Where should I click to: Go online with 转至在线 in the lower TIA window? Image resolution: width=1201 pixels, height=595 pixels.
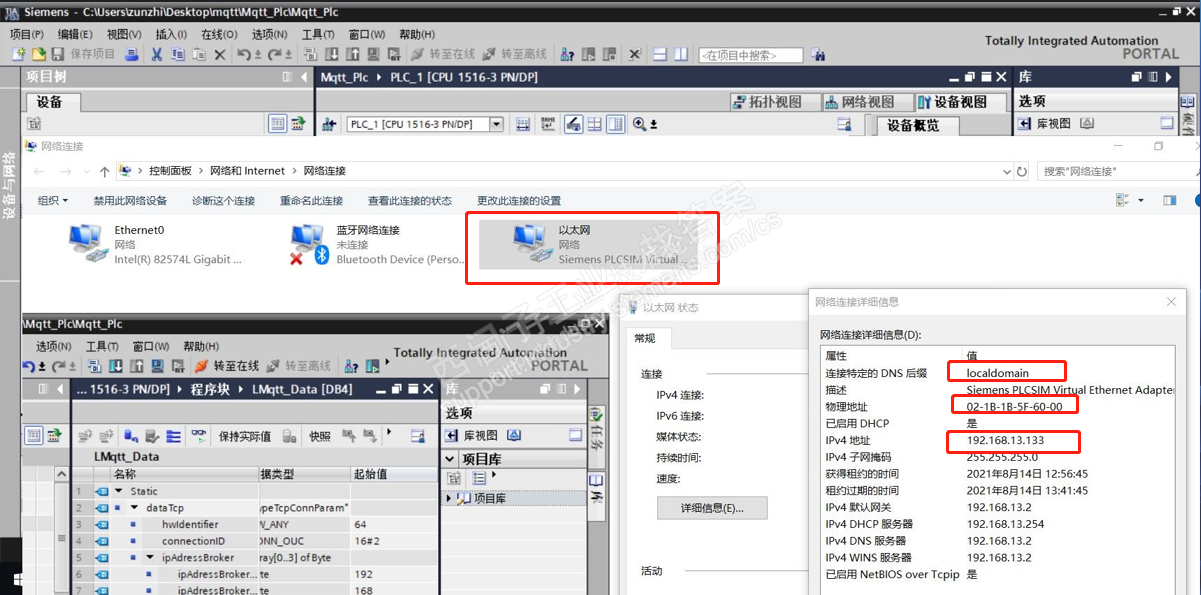(x=227, y=366)
